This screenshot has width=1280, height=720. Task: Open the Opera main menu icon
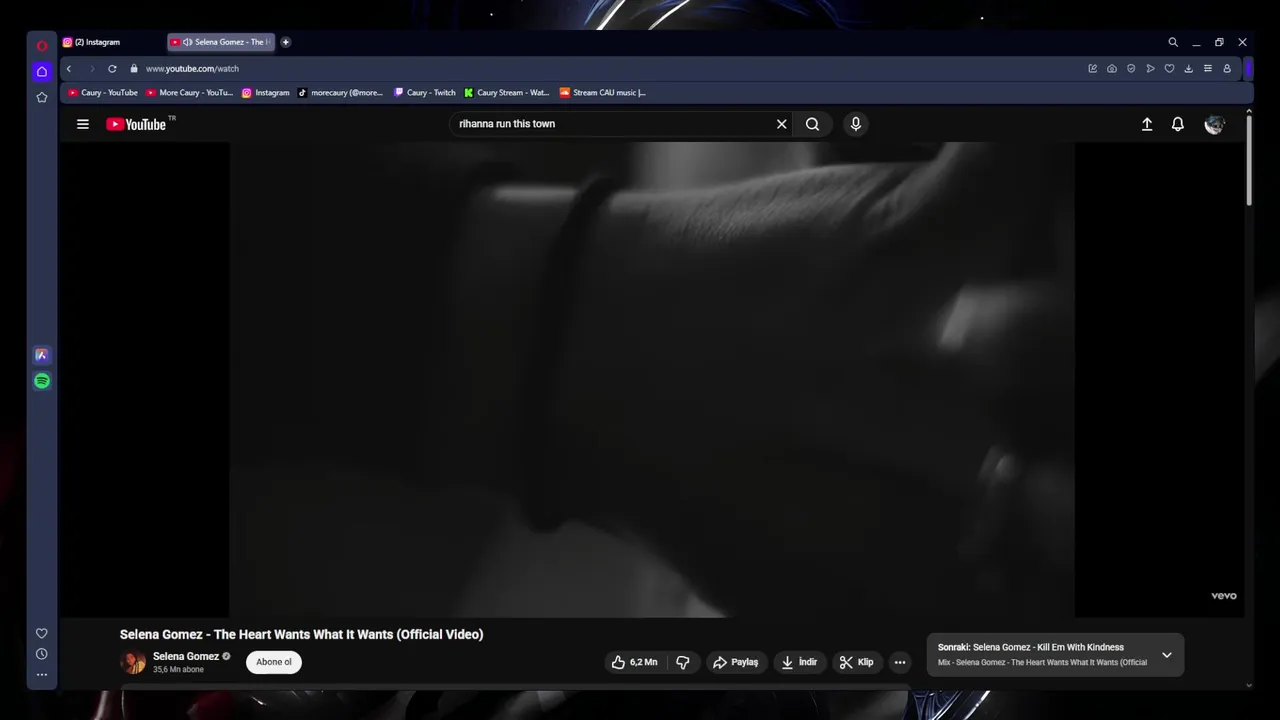click(42, 45)
